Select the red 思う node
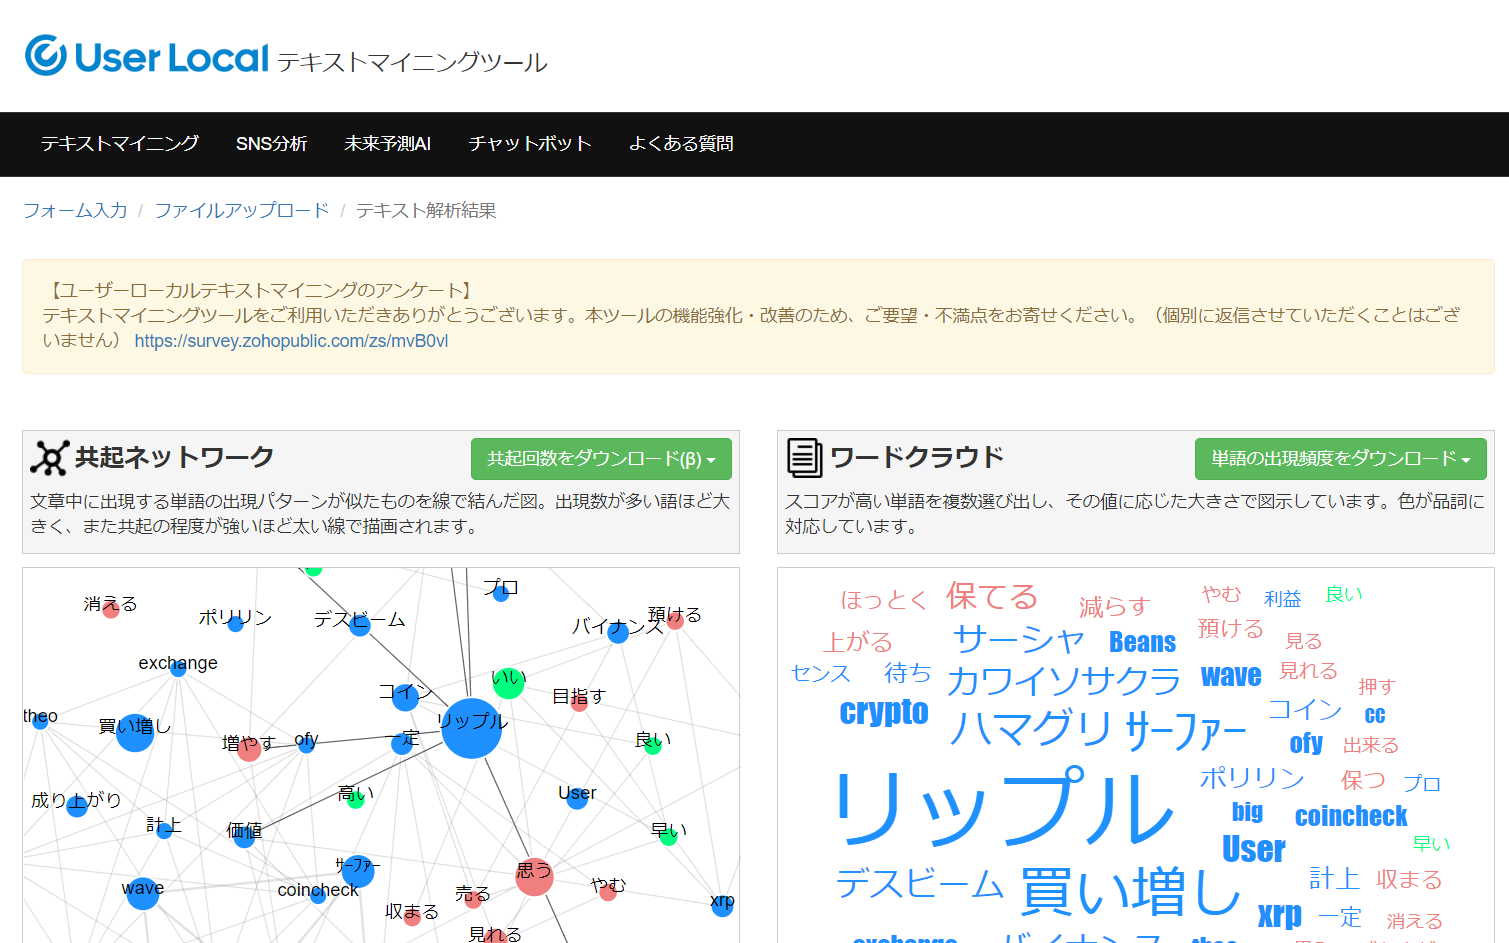Viewport: 1509px width, 943px height. pos(534,876)
